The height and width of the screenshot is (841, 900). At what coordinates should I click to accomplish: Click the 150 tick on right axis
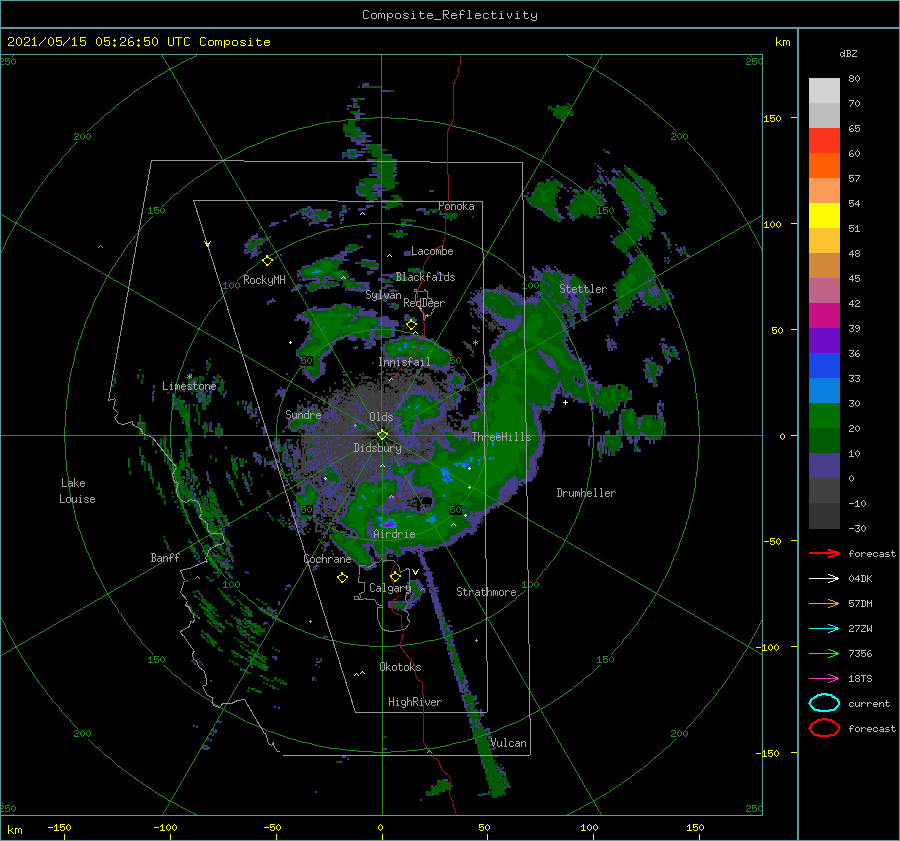[772, 118]
